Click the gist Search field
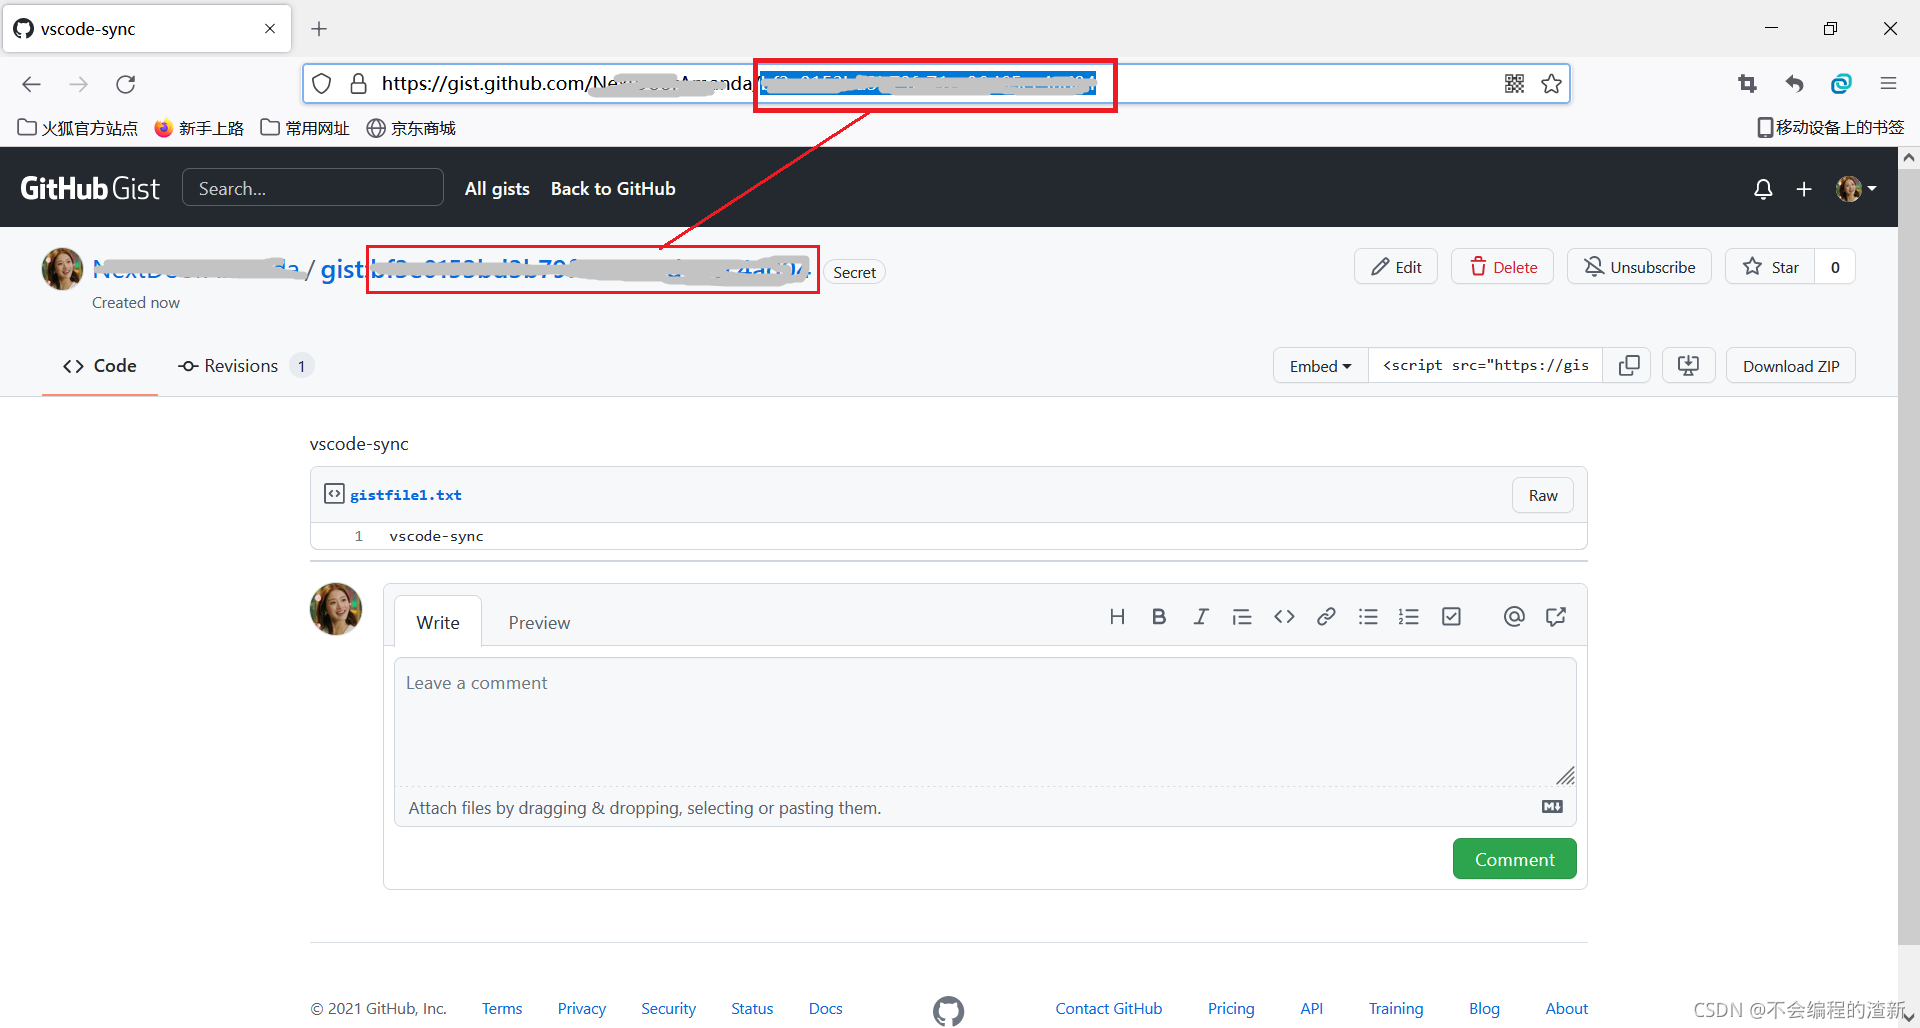 pos(313,188)
